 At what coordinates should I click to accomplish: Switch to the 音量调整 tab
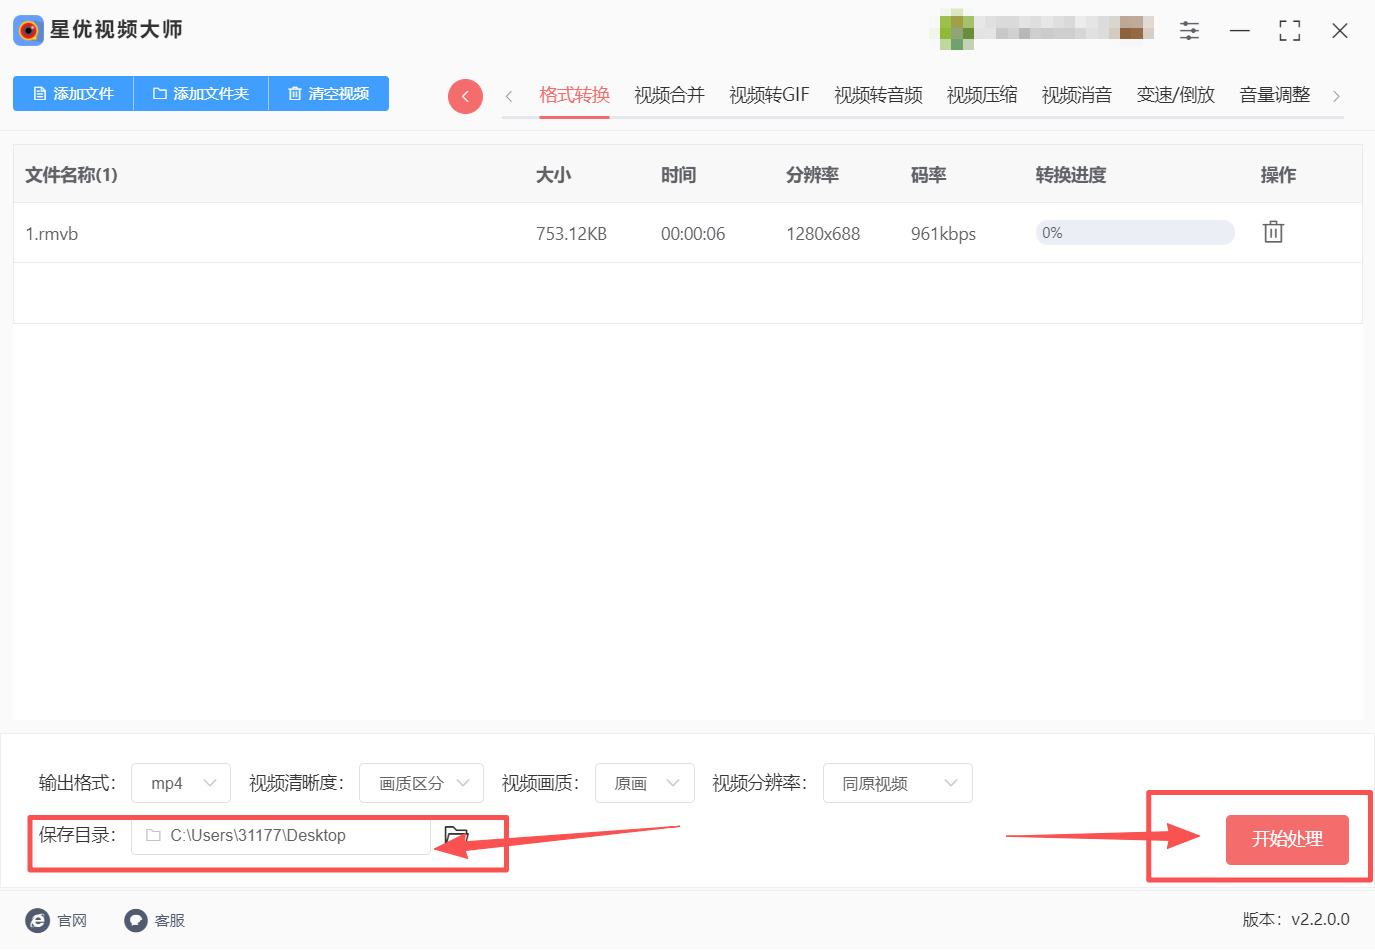point(1275,95)
